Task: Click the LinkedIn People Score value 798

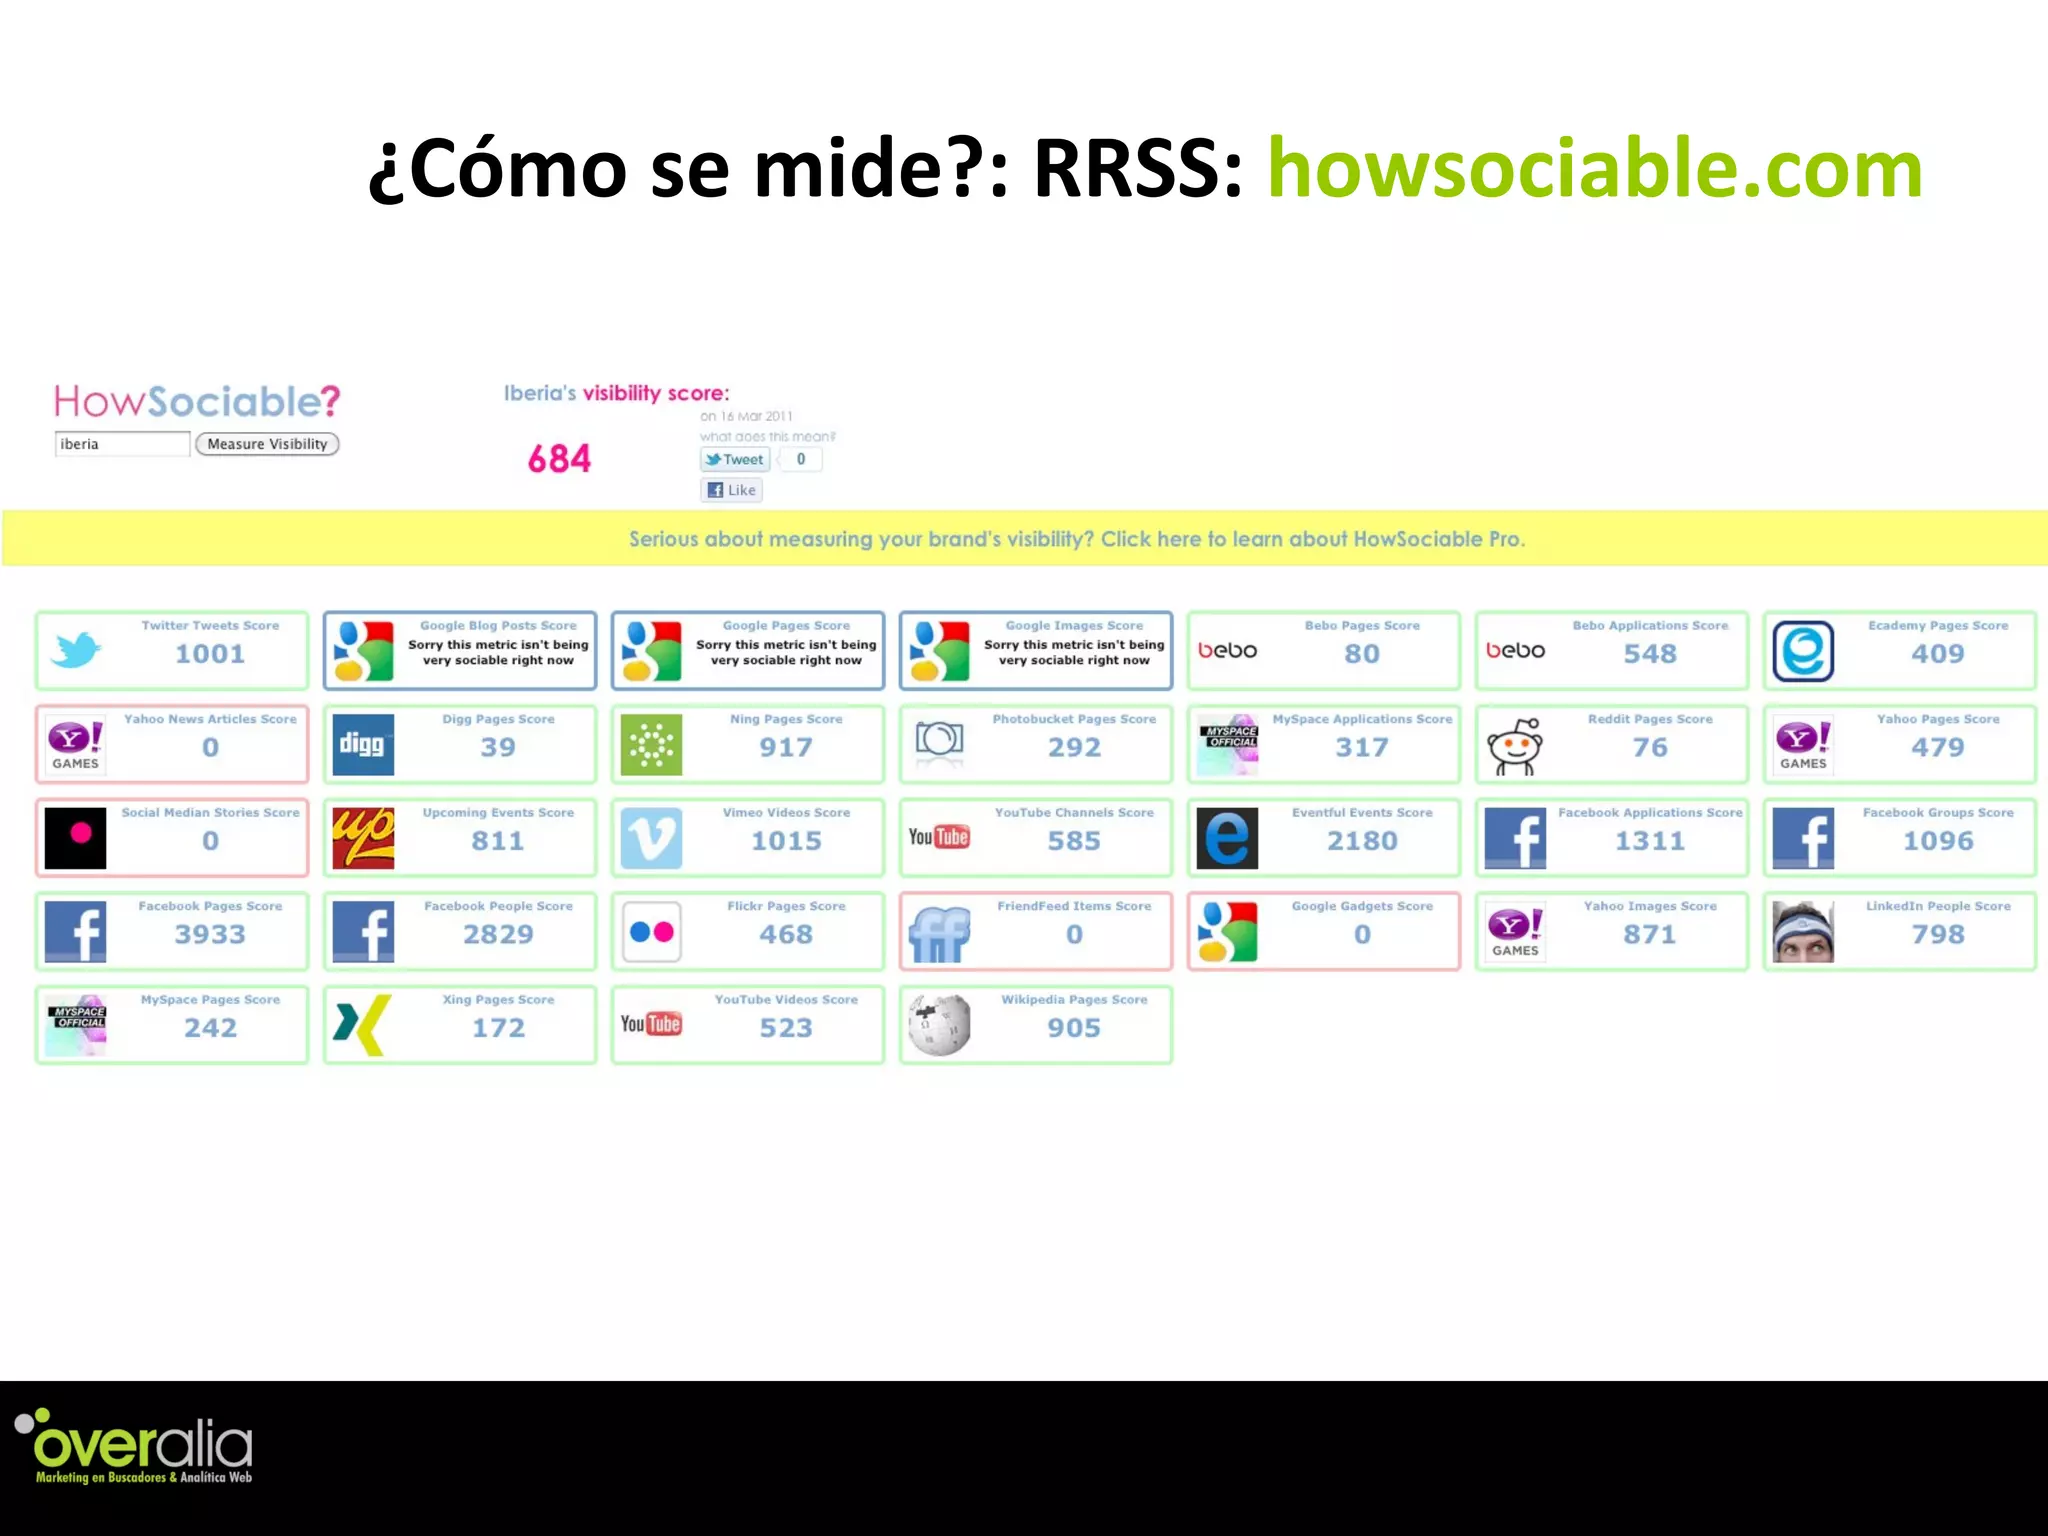Action: [x=1938, y=935]
